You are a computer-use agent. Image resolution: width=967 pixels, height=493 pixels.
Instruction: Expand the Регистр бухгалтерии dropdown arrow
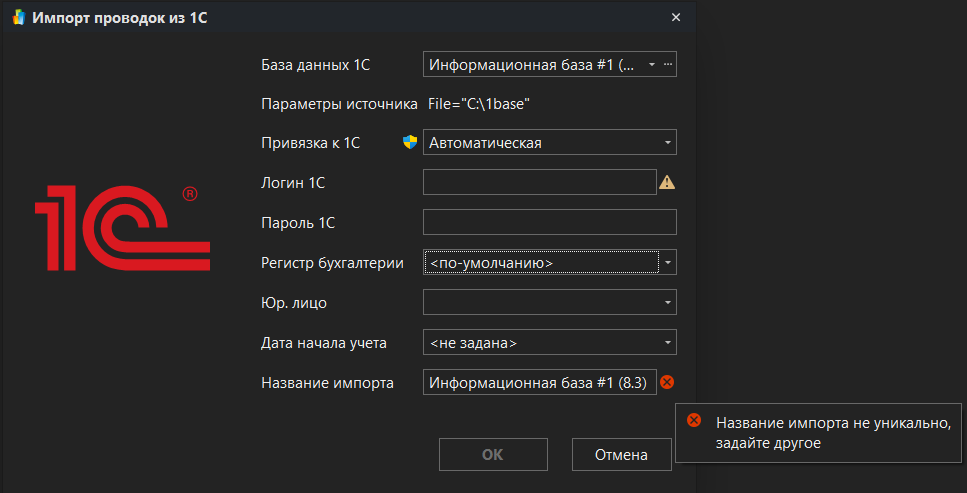point(668,263)
